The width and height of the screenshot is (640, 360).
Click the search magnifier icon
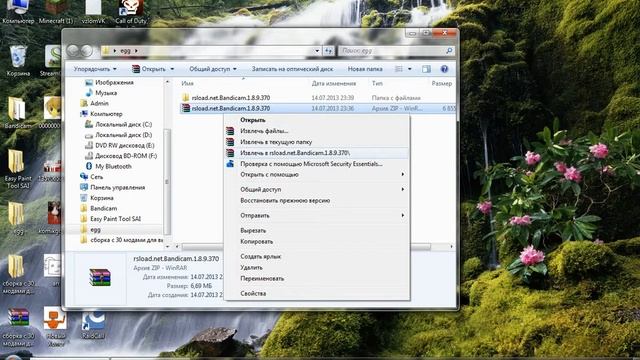point(449,51)
